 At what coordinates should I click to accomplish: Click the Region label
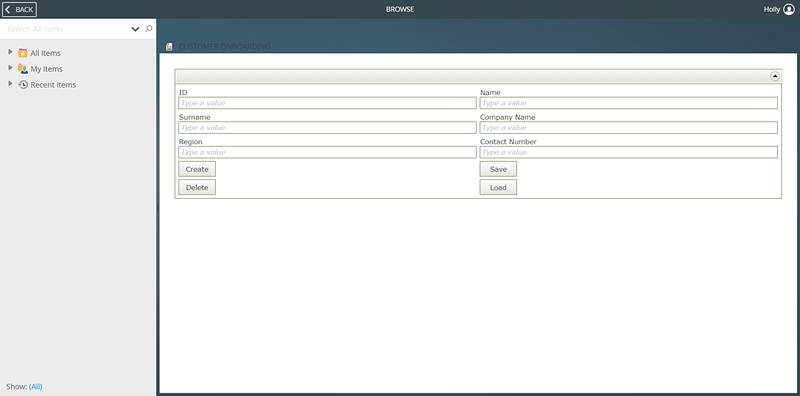coord(191,142)
